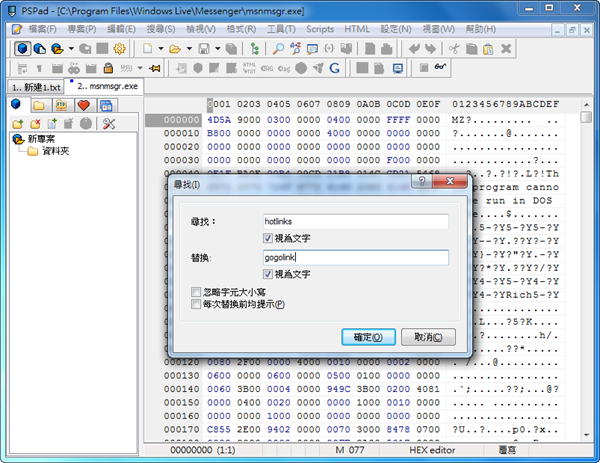Open the project icon dropdown arrow
This screenshot has width=600, height=463.
pyautogui.click(x=71, y=49)
